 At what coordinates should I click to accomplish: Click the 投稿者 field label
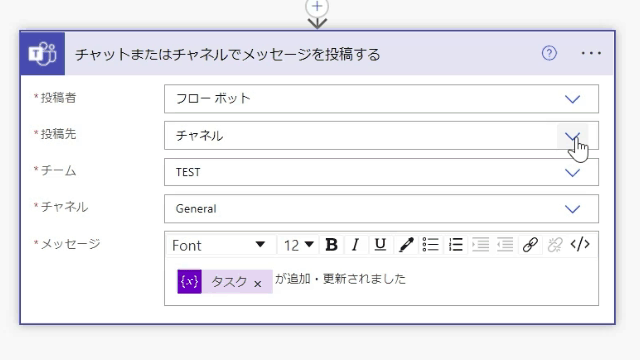click(x=58, y=98)
